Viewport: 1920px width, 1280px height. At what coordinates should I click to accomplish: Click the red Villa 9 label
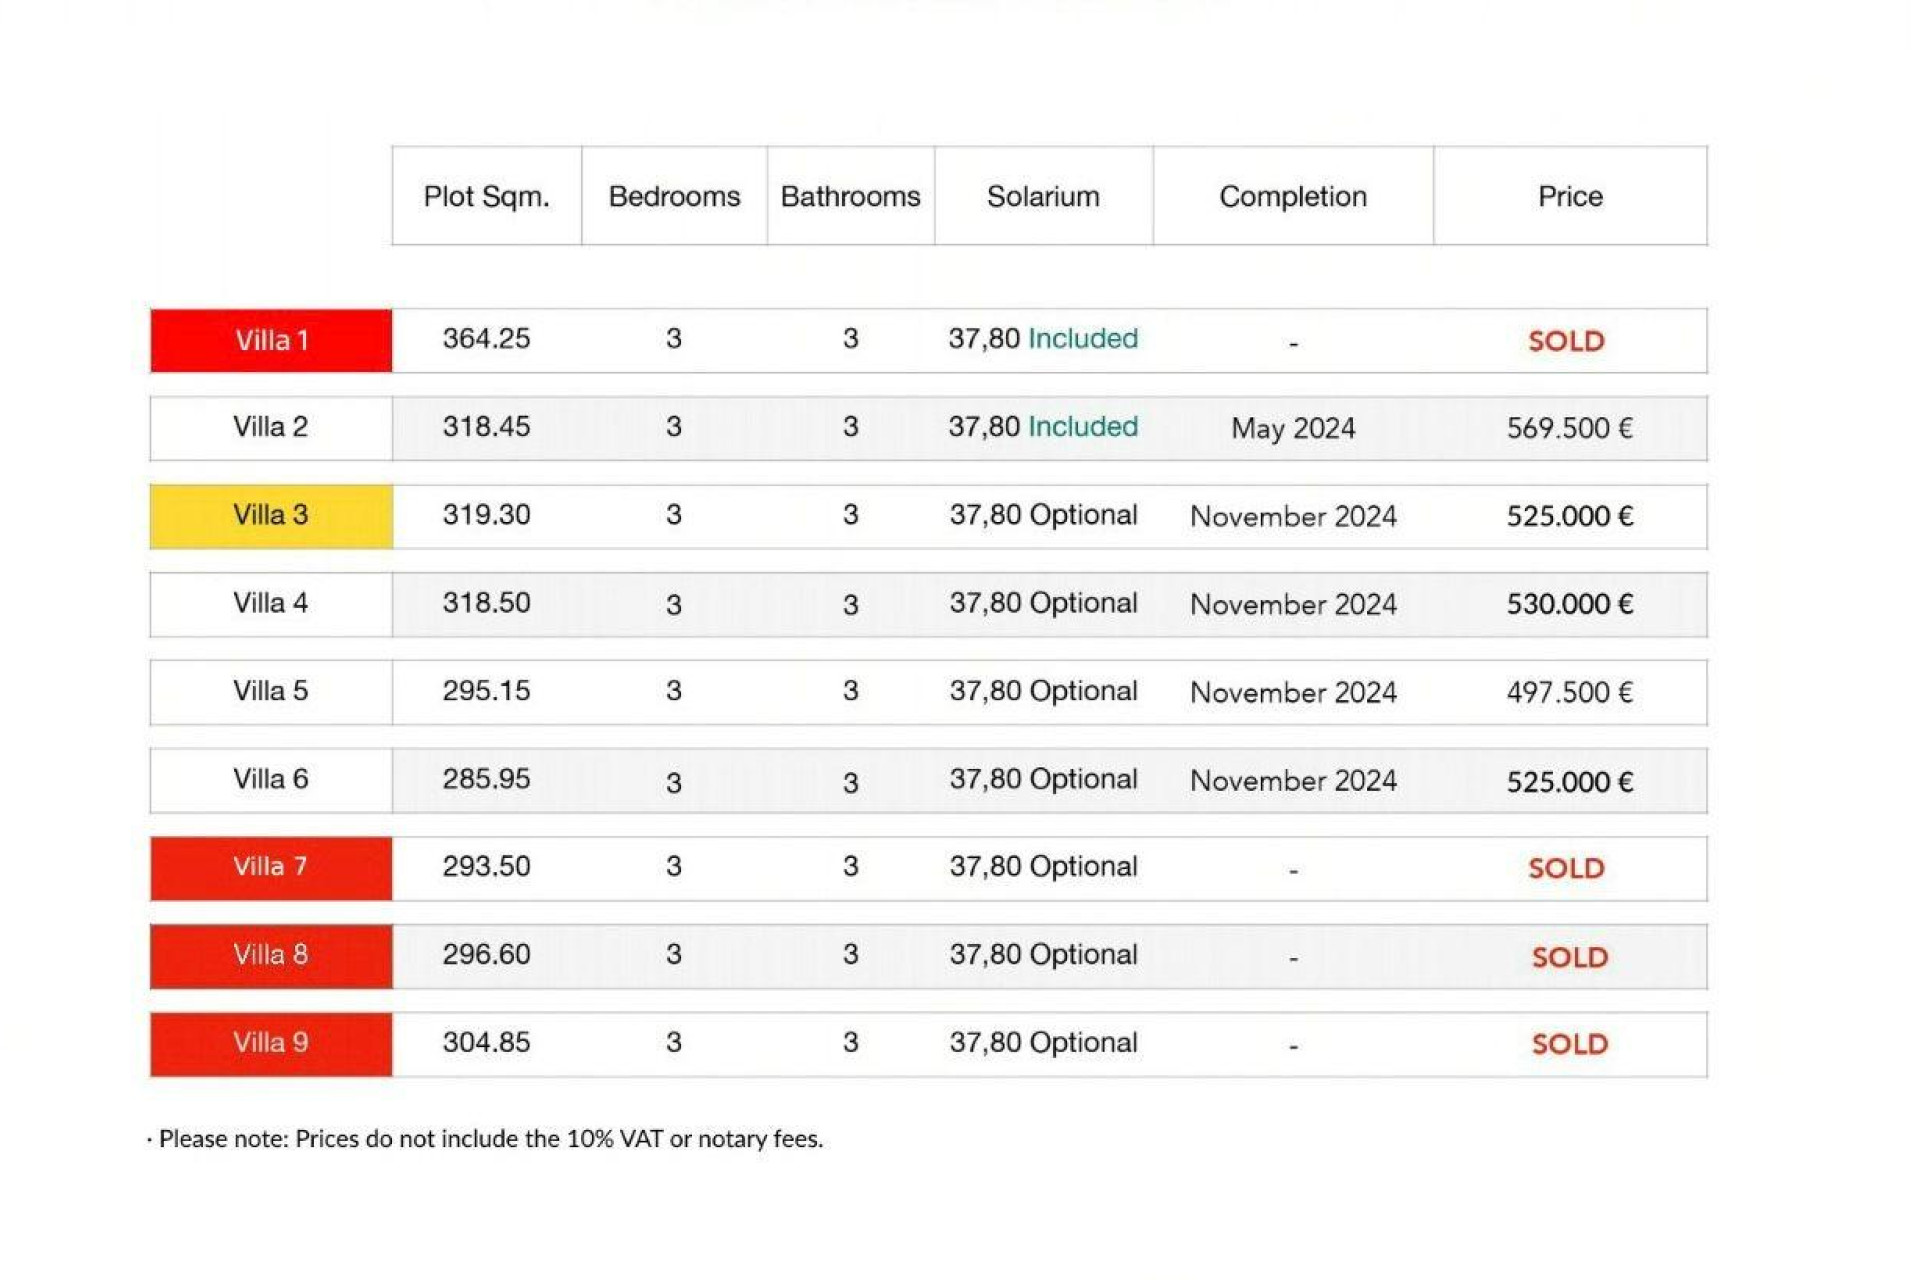271,1044
